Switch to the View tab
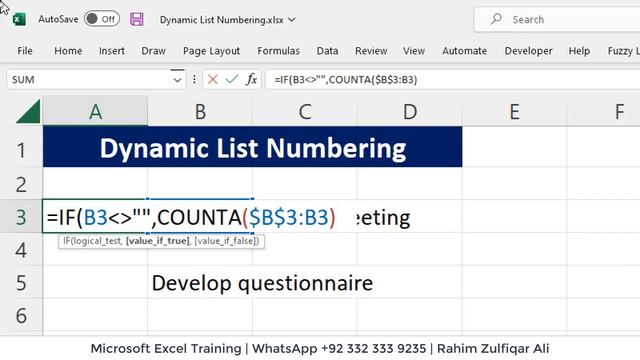 (x=414, y=51)
